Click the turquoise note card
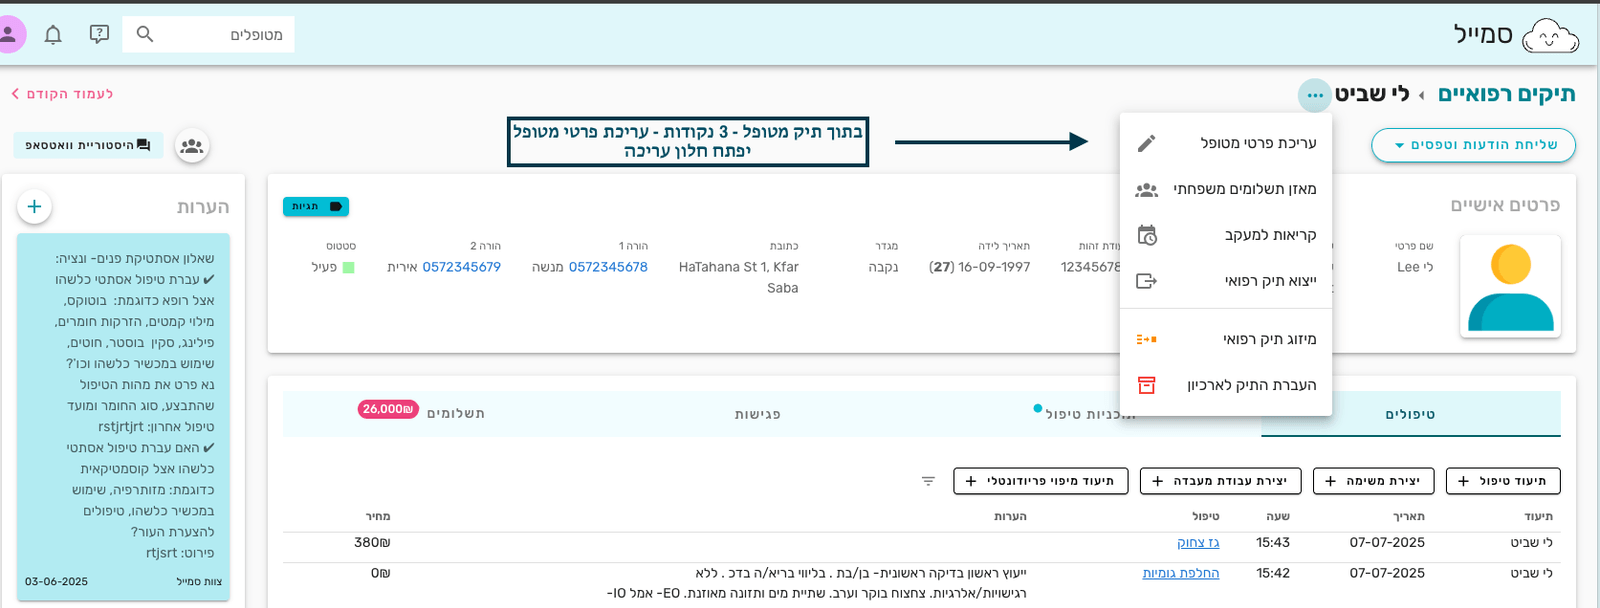The image size is (1600, 608). (x=123, y=417)
